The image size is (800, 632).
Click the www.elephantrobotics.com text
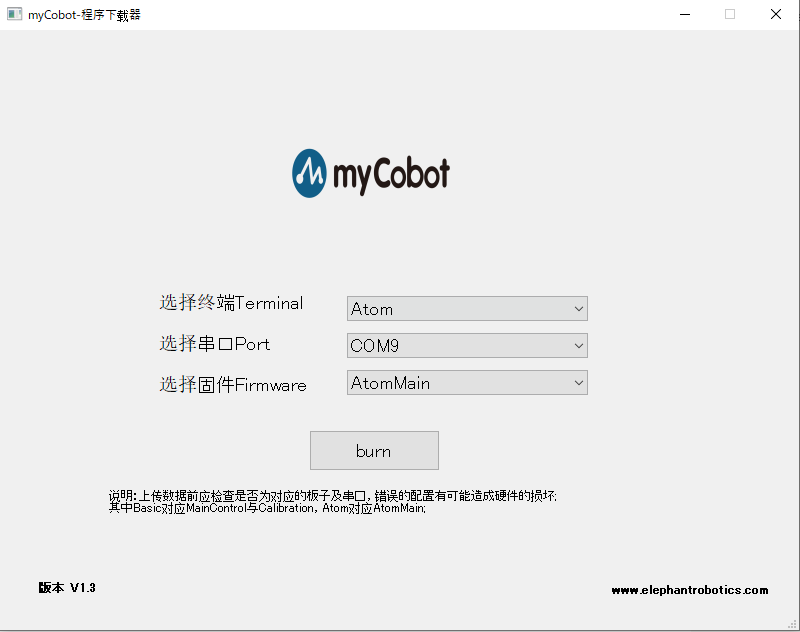690,590
